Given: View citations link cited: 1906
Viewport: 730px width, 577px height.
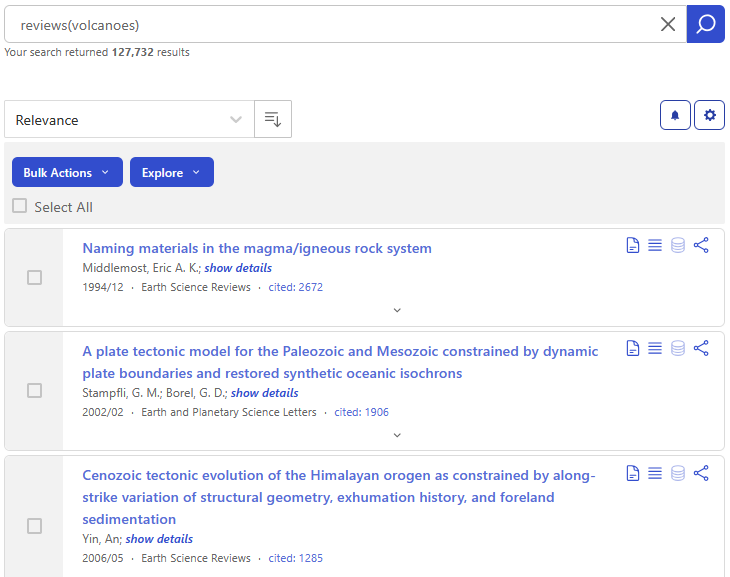Looking at the screenshot, I should pyautogui.click(x=361, y=412).
